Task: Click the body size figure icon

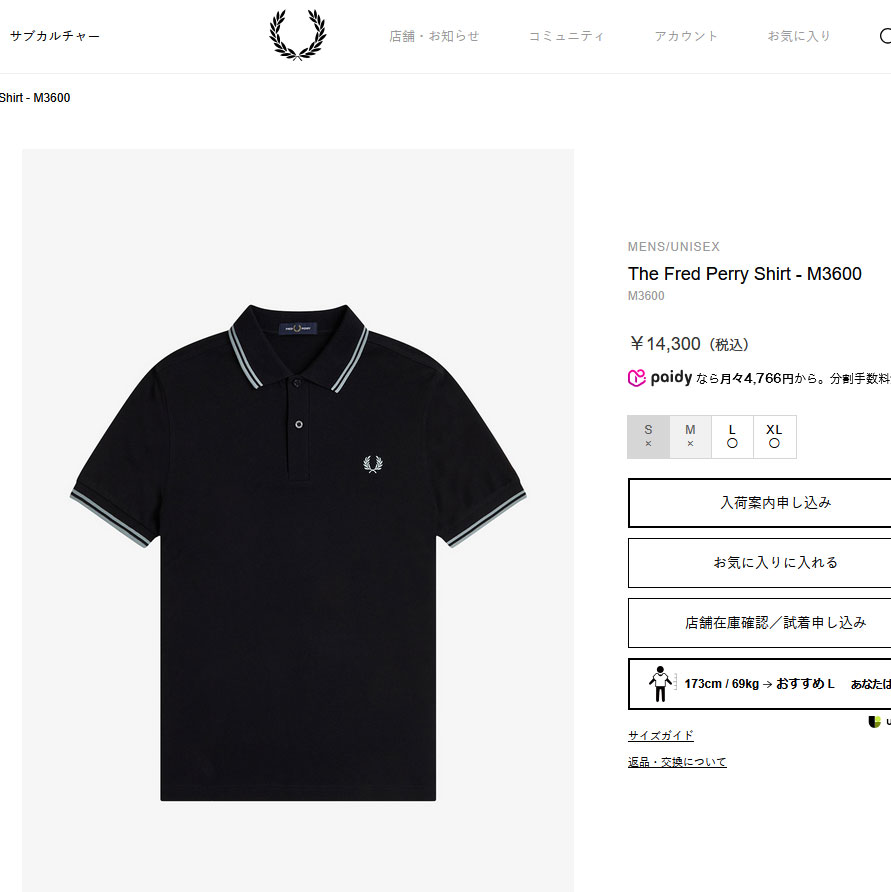Action: [x=660, y=684]
